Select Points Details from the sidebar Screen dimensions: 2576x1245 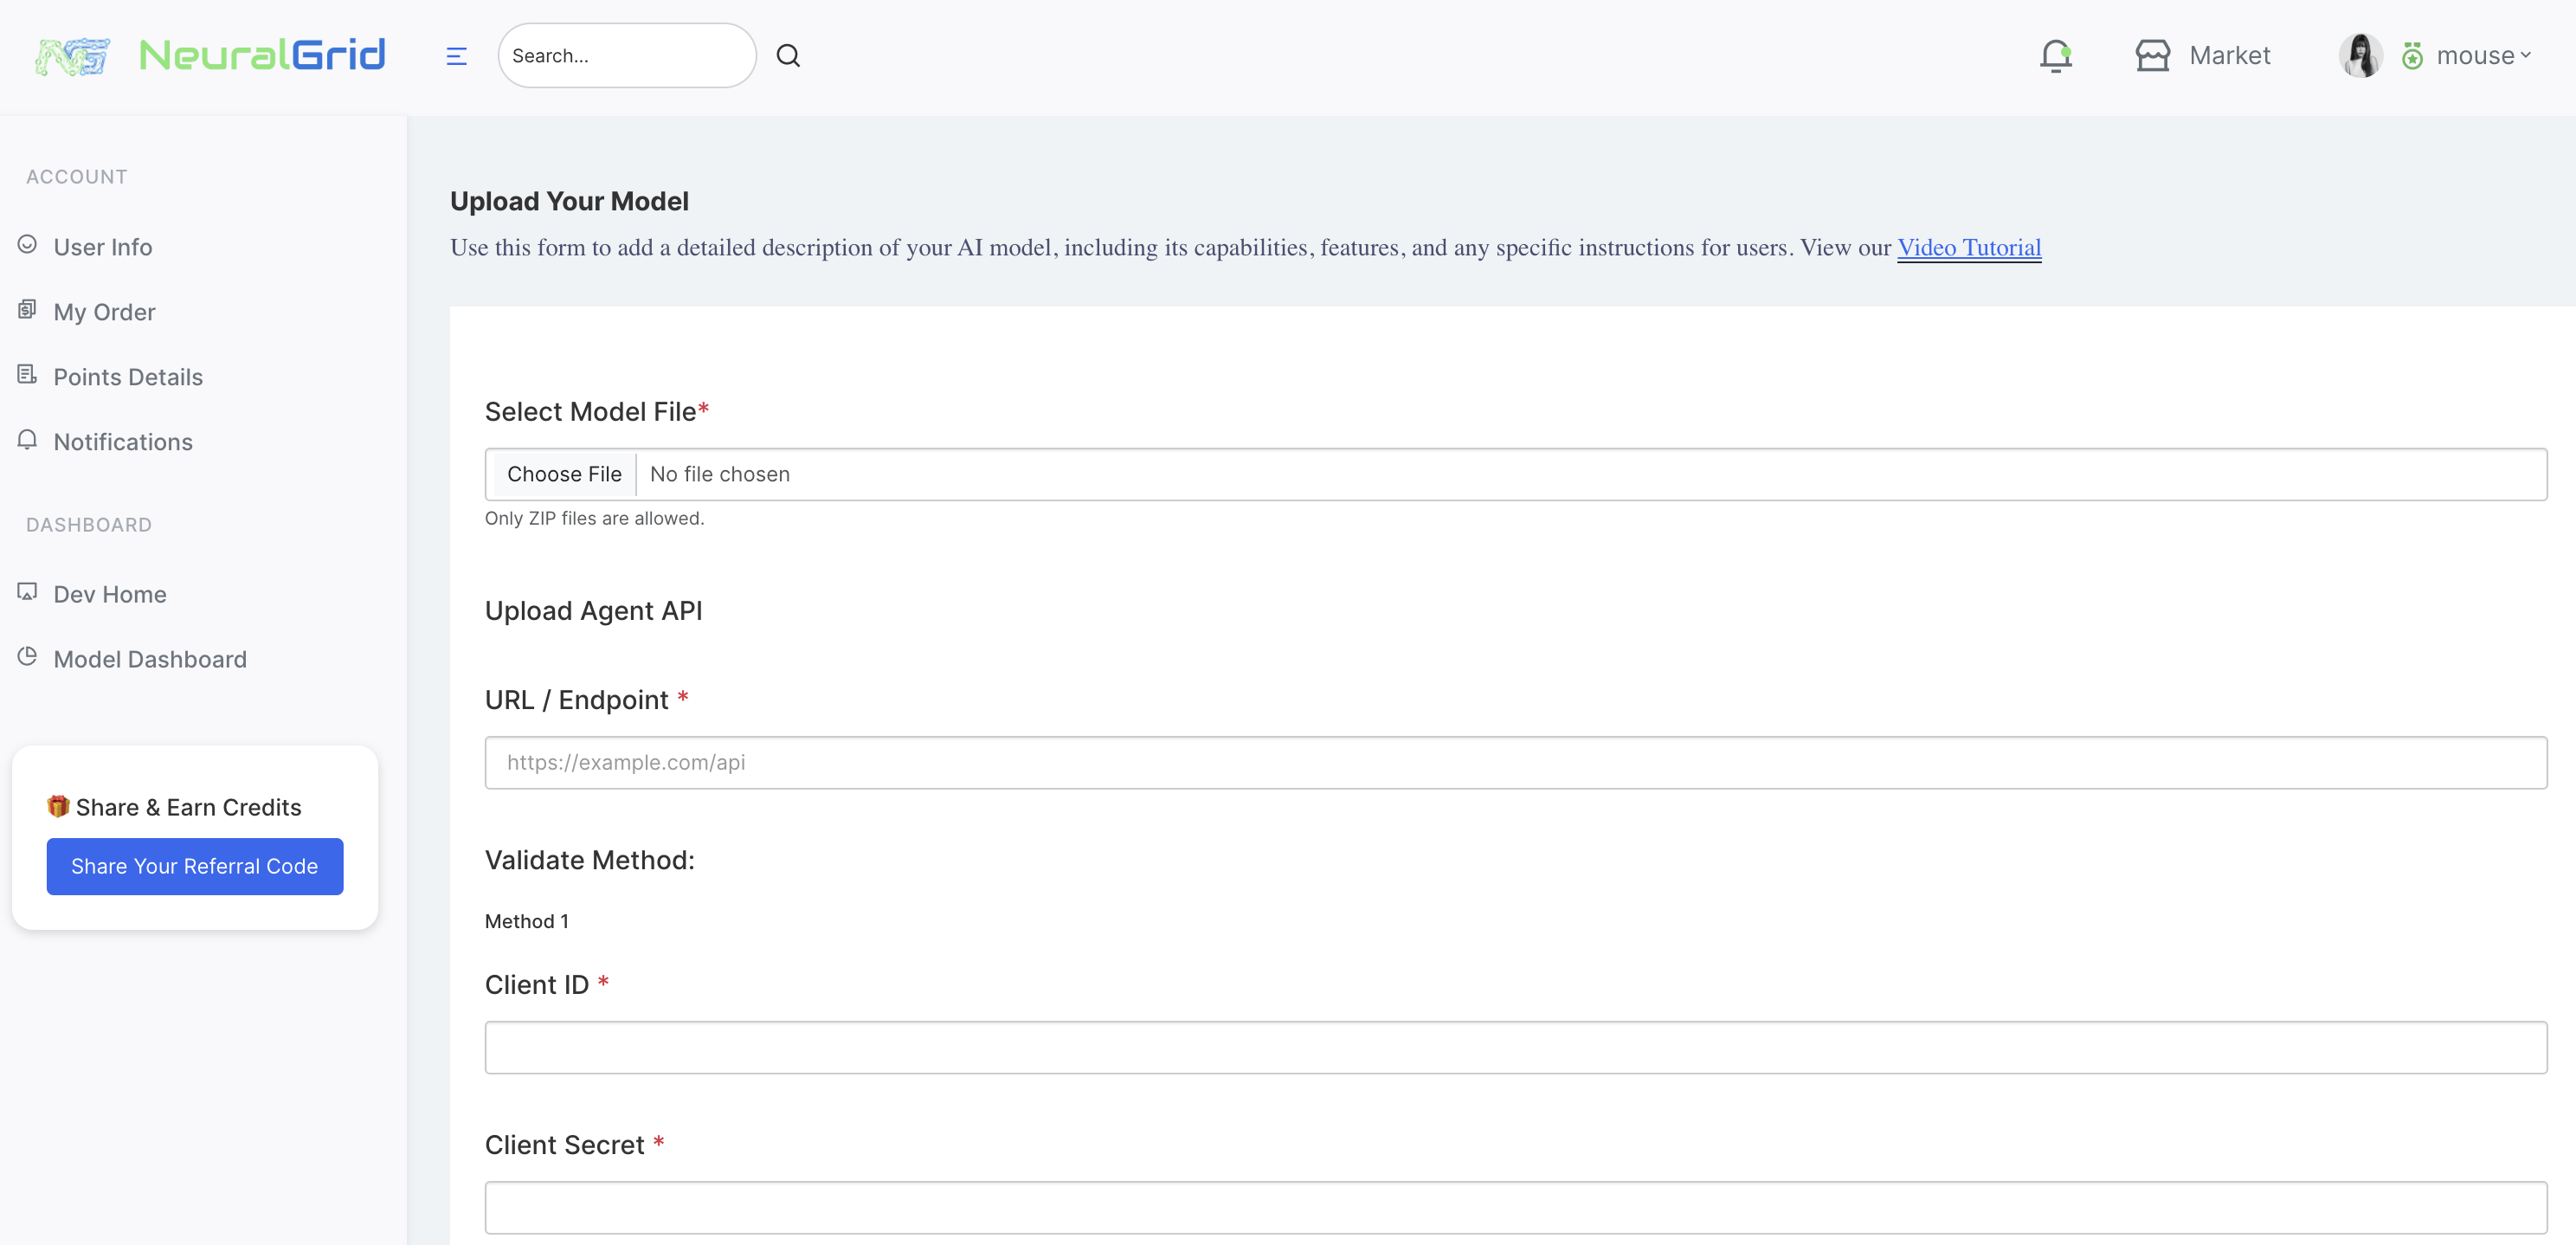(x=128, y=376)
